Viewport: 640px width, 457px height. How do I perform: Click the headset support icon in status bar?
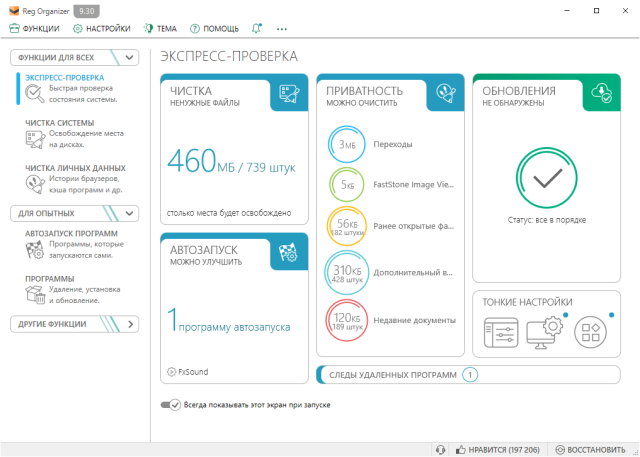(x=441, y=449)
